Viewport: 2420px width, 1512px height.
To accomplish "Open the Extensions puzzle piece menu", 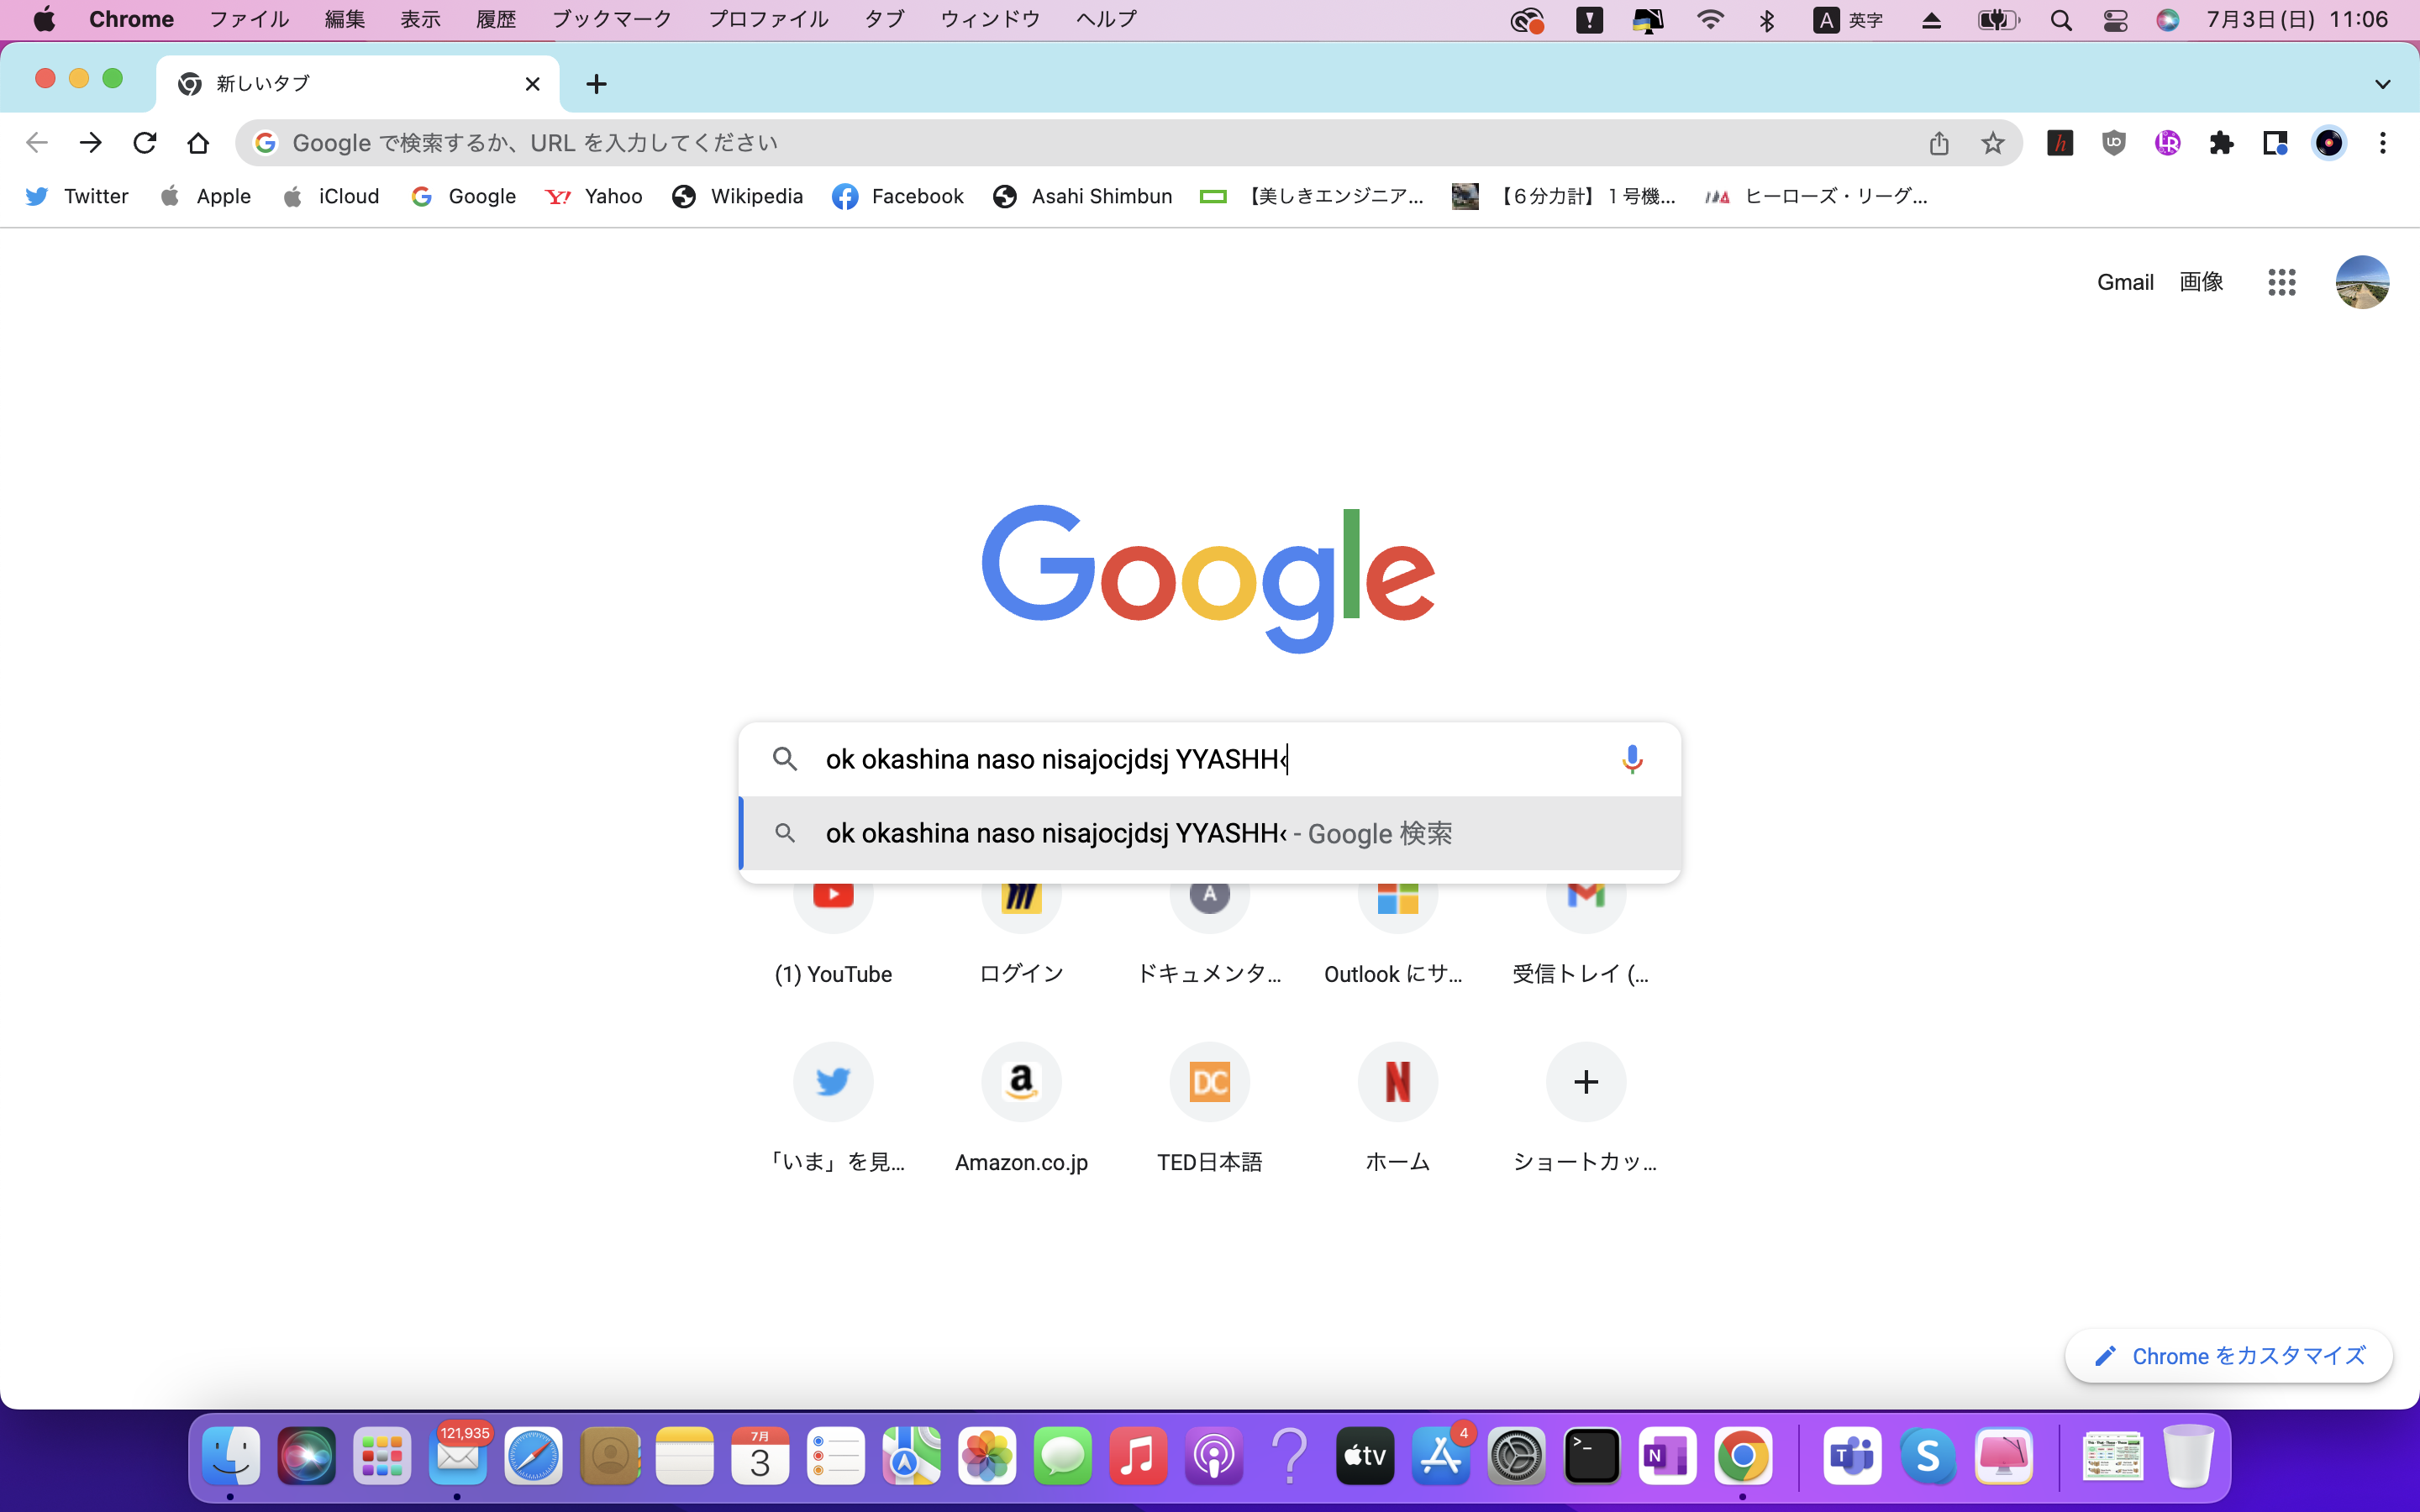I will [x=2221, y=143].
